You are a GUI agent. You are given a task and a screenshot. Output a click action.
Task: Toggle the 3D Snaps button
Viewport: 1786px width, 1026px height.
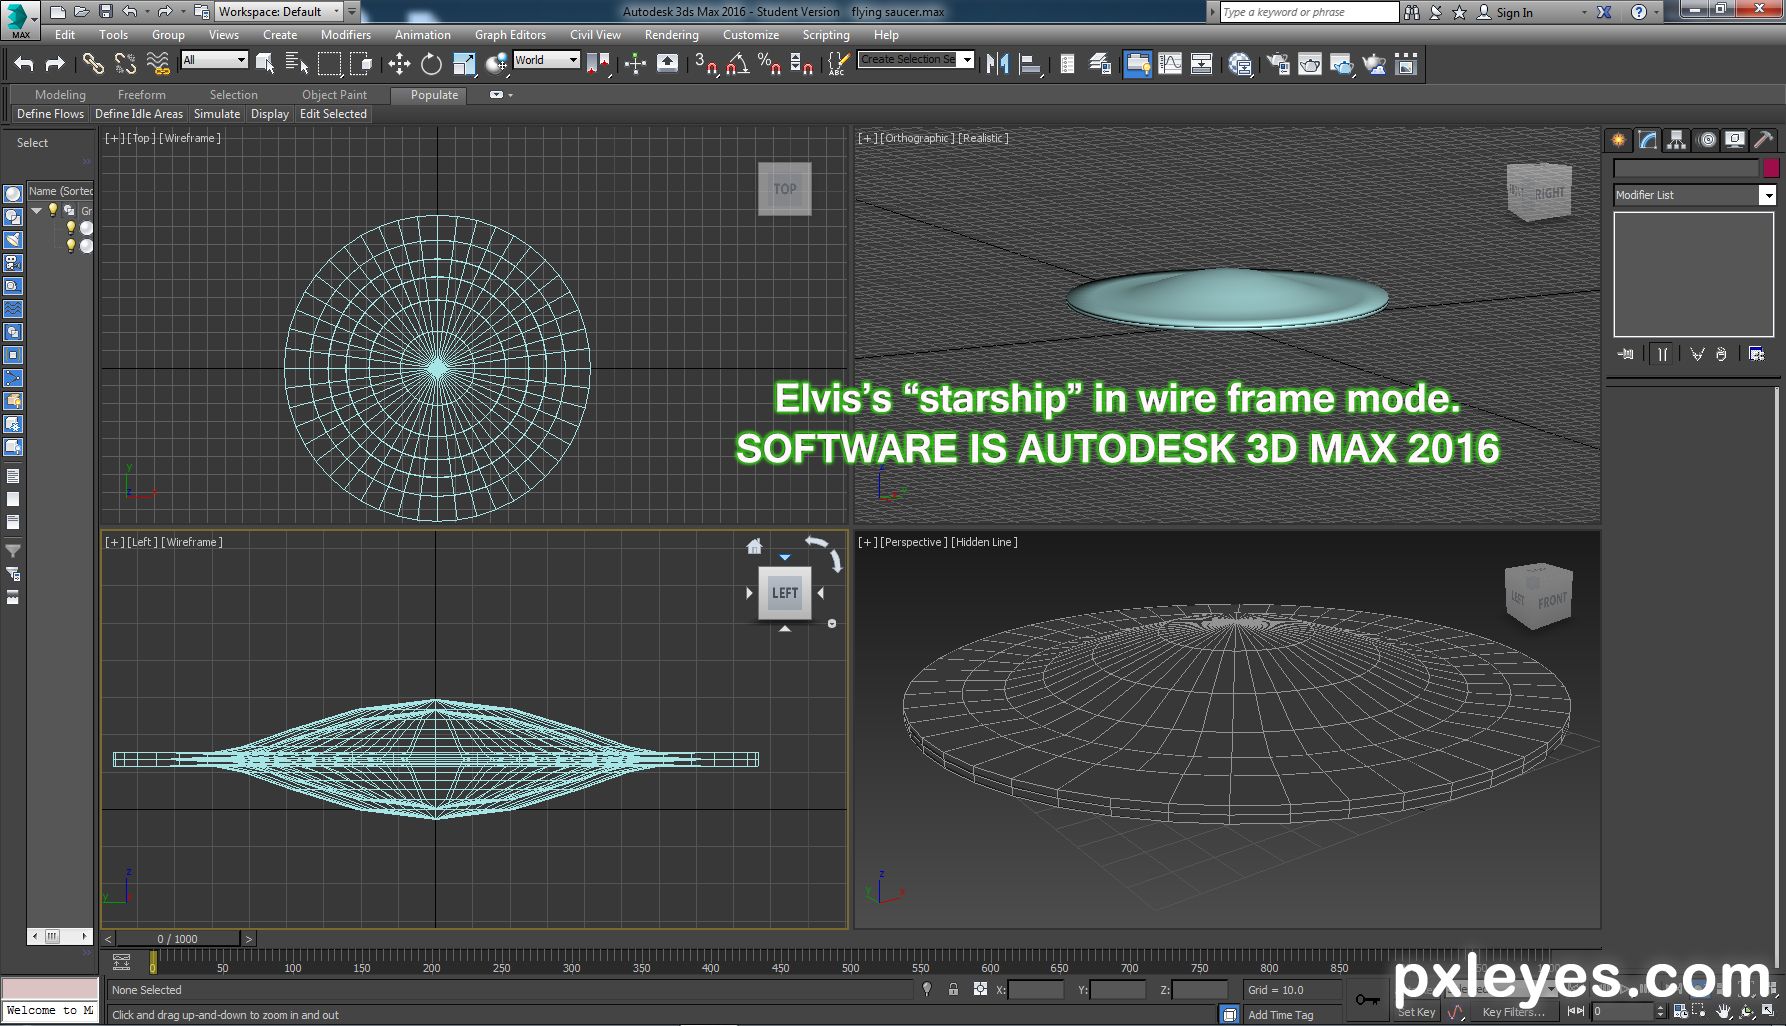point(706,64)
